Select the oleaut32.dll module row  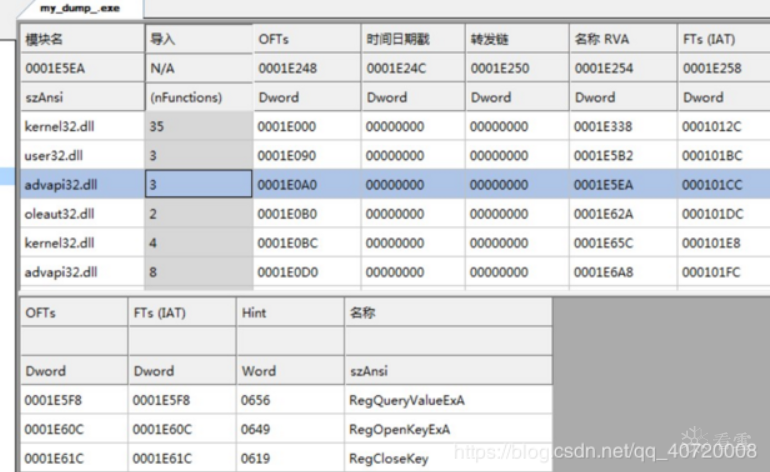click(x=395, y=214)
